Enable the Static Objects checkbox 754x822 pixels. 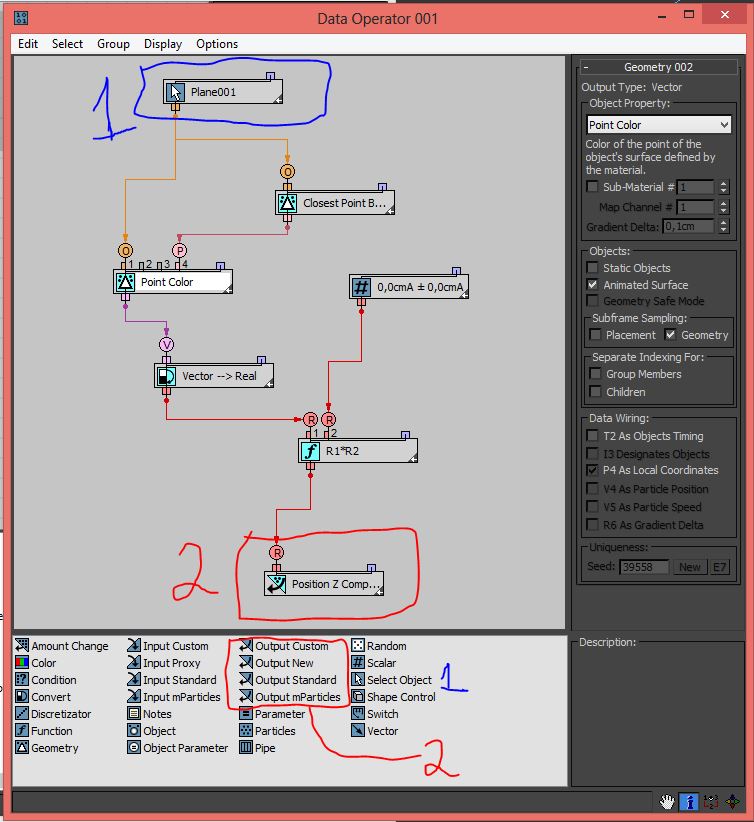coord(593,268)
